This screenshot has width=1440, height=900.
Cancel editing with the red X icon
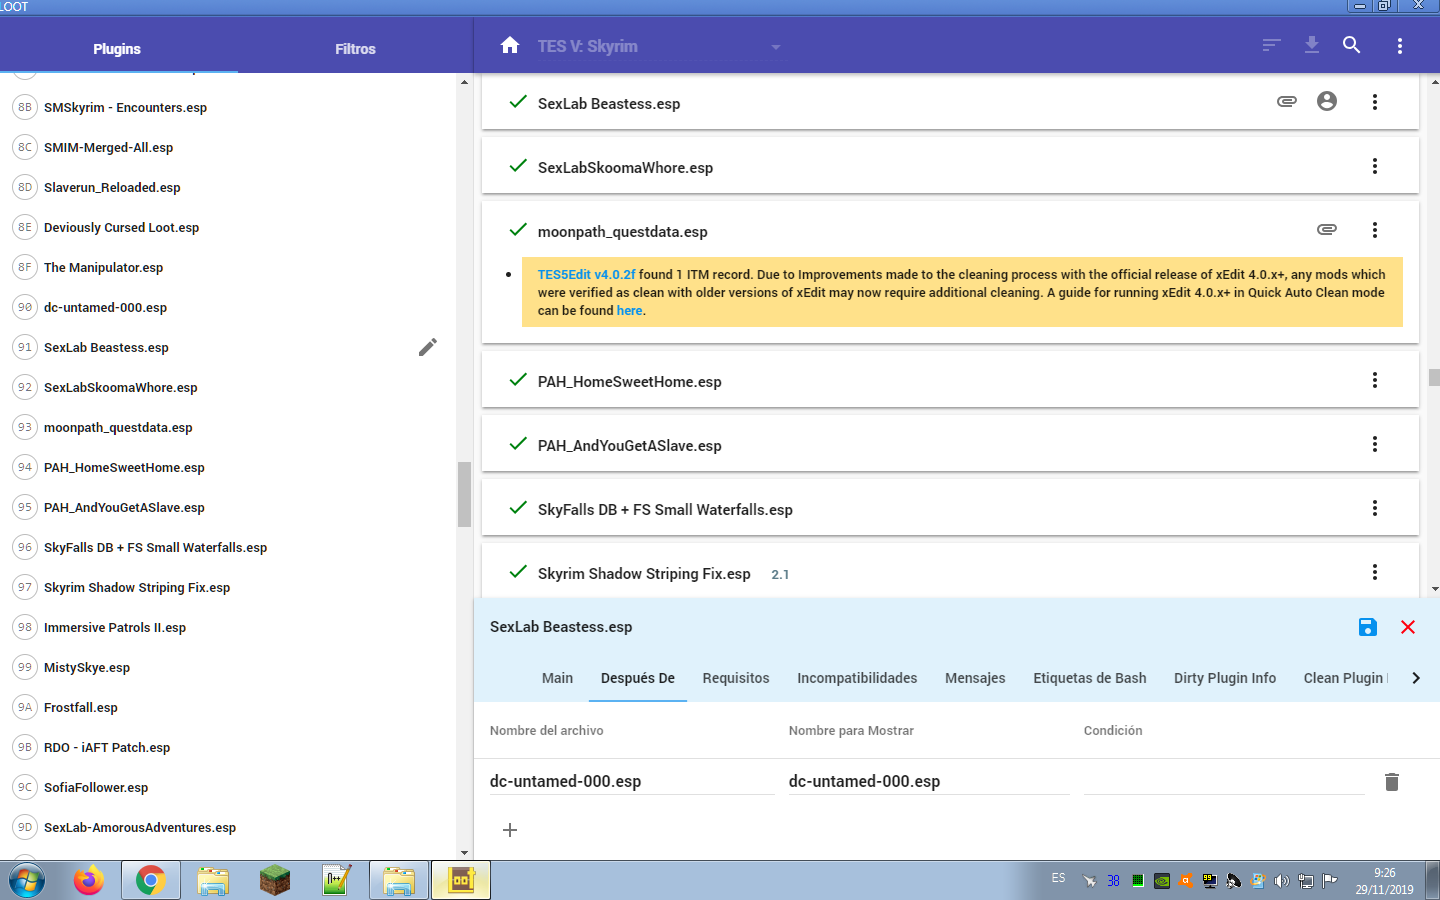(x=1408, y=627)
